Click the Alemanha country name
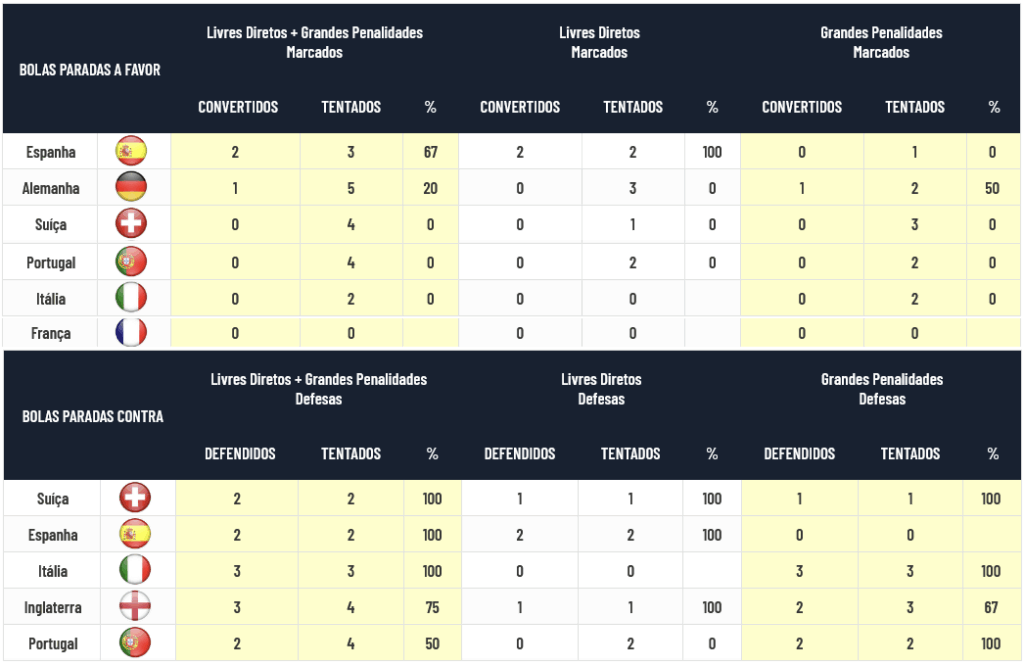This screenshot has height=666, width=1024. coord(51,188)
